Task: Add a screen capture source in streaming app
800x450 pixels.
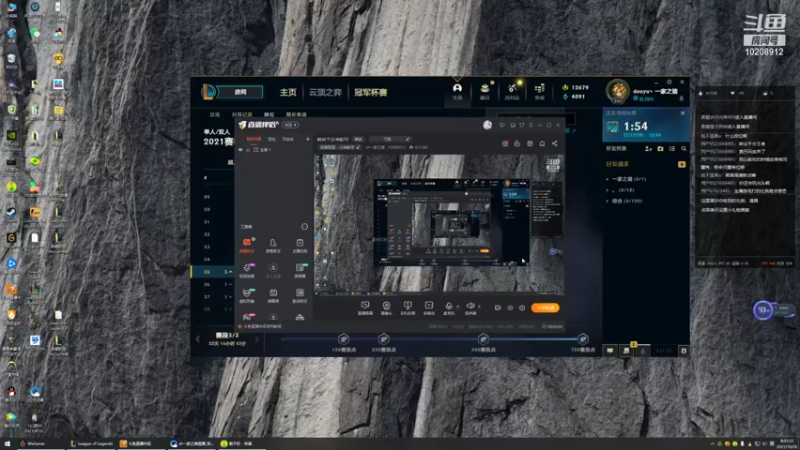Action: [365, 308]
